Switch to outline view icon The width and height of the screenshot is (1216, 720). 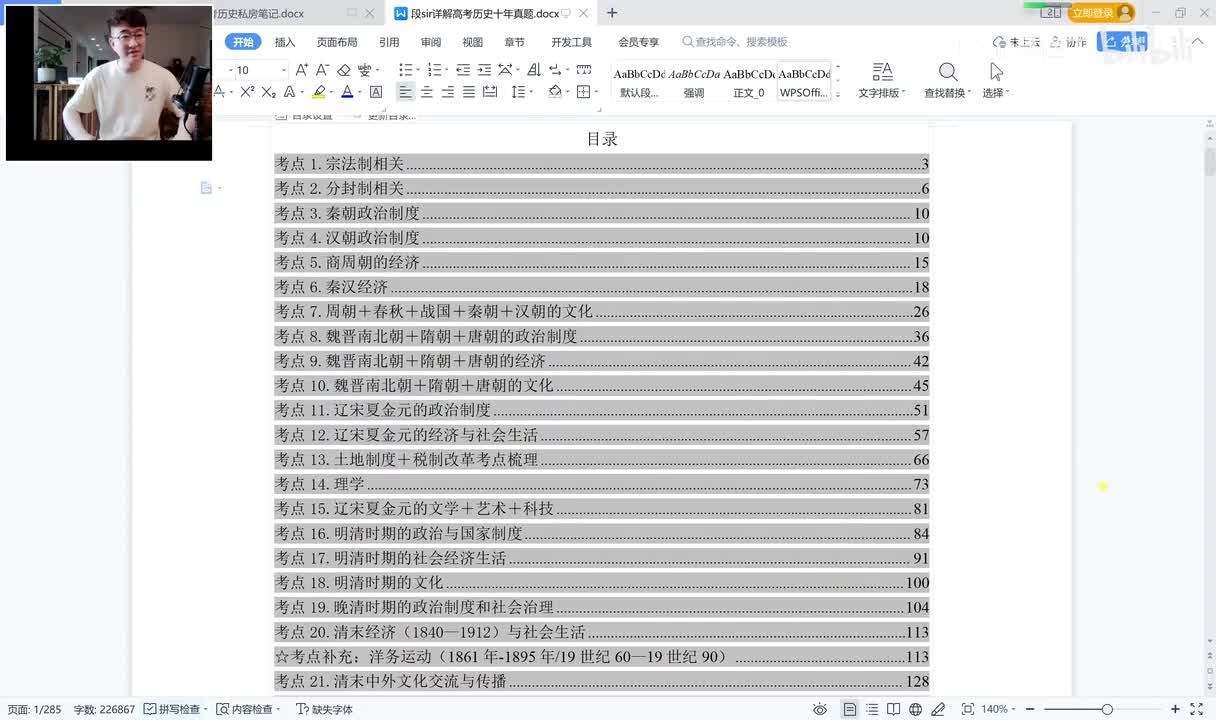pyautogui.click(x=872, y=709)
